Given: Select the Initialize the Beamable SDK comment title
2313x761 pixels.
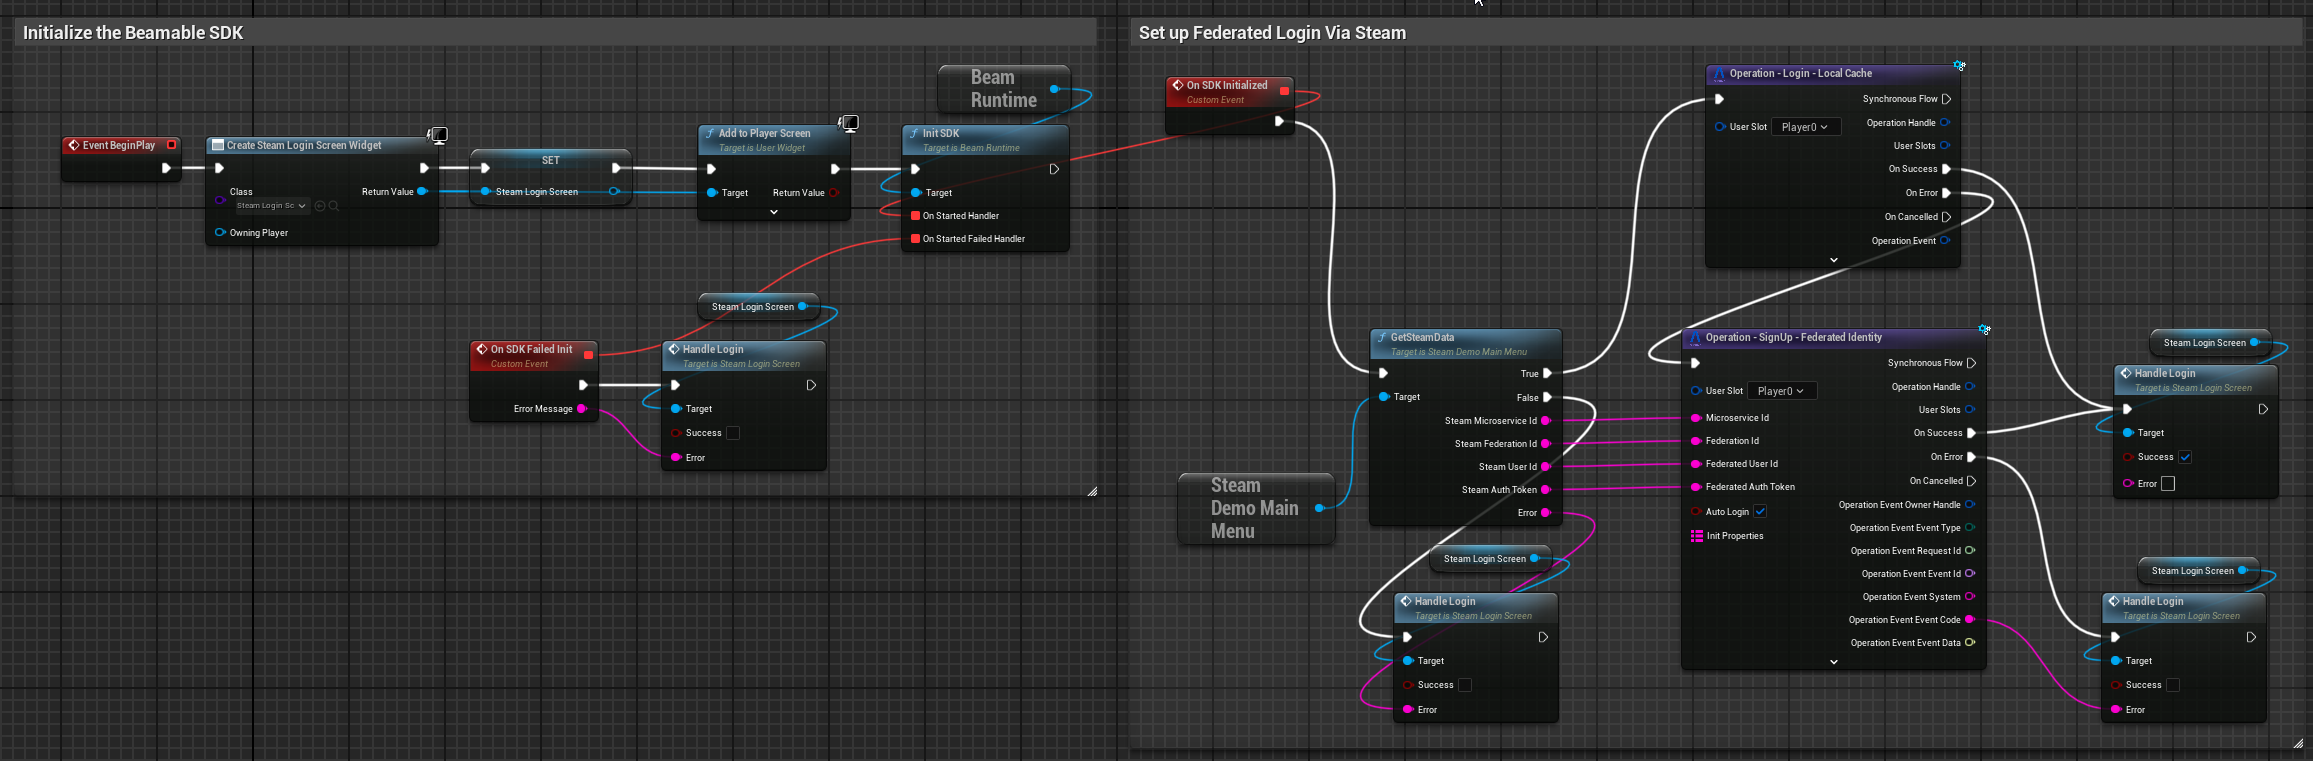Looking at the screenshot, I should [133, 33].
